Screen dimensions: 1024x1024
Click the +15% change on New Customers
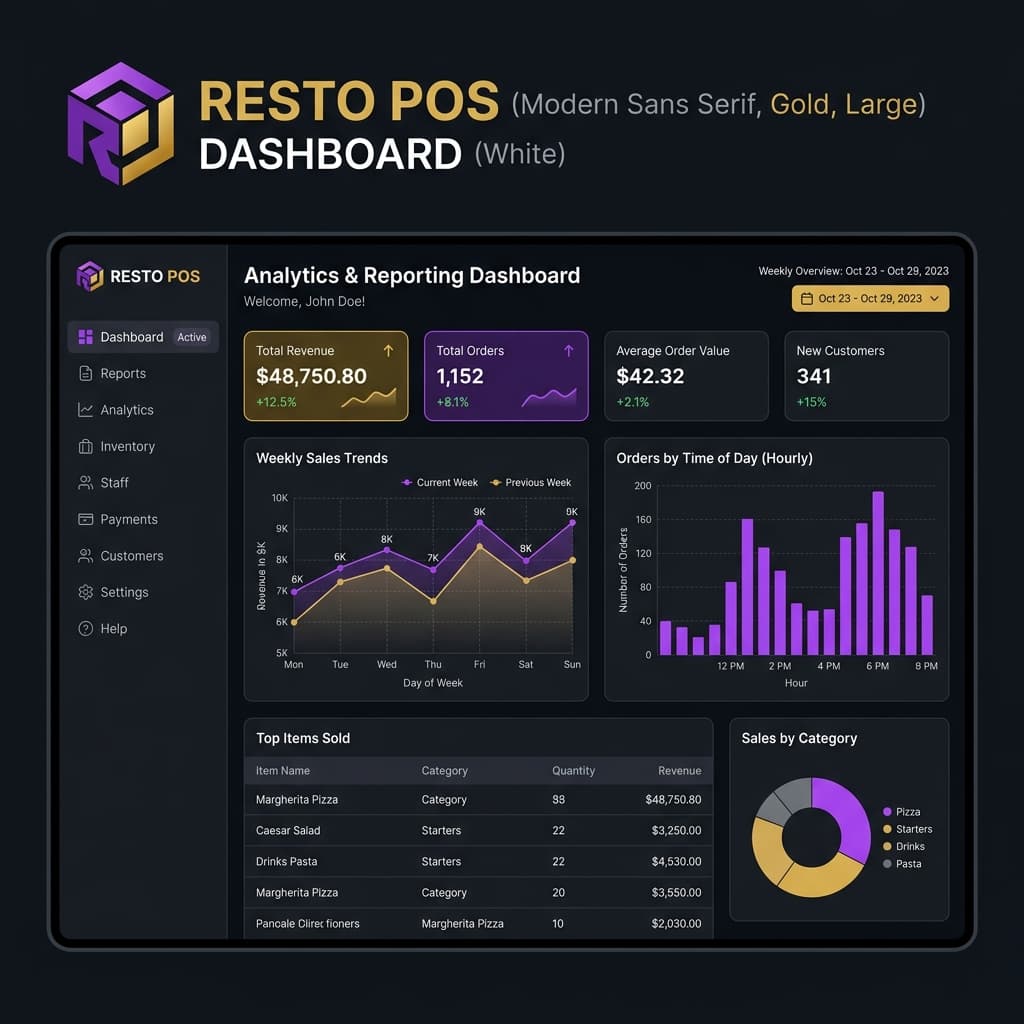(x=812, y=402)
